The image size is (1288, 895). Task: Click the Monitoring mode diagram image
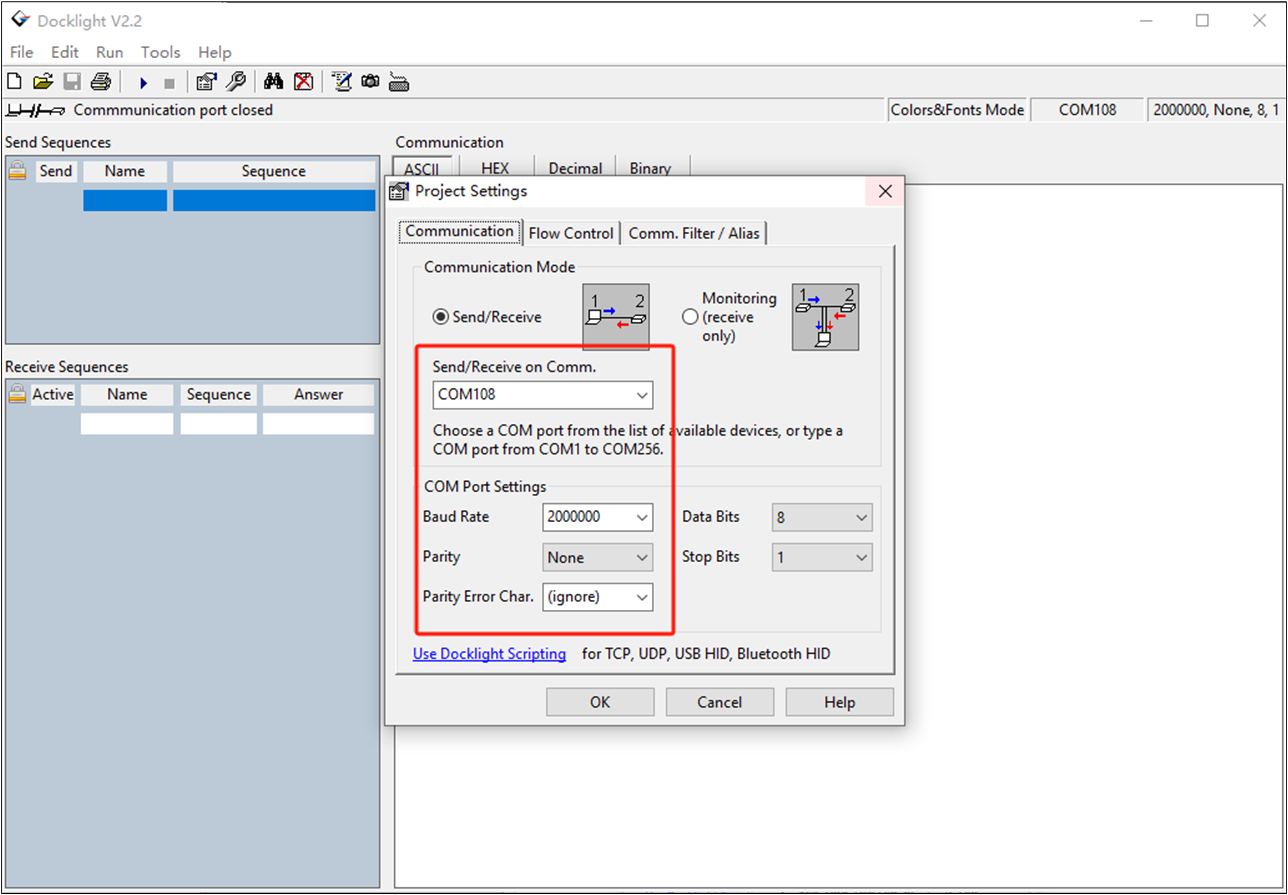tap(825, 317)
